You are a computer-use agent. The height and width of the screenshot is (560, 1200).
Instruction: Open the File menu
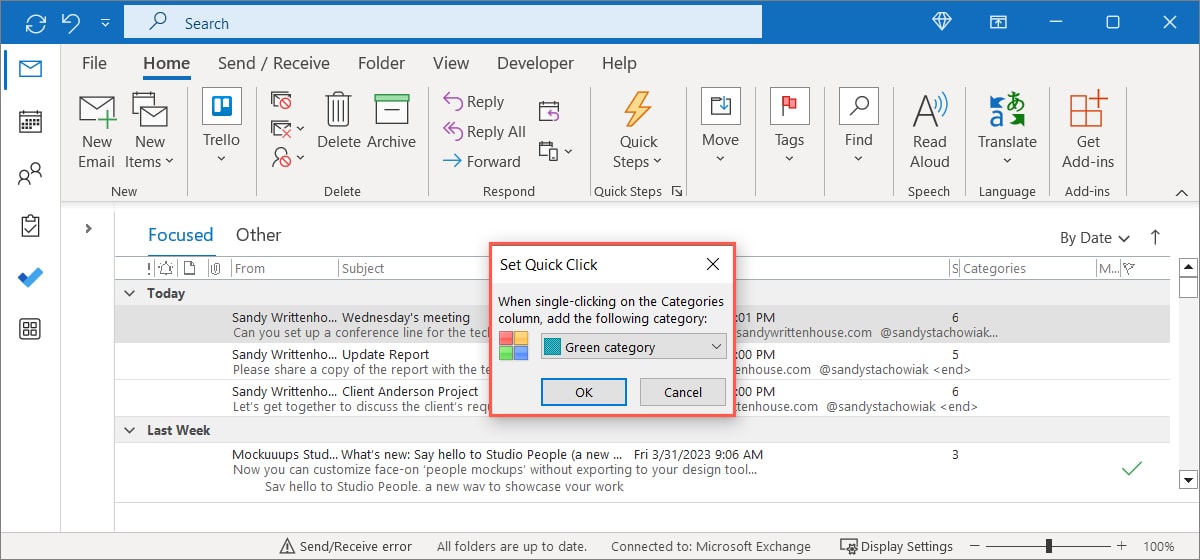click(94, 63)
